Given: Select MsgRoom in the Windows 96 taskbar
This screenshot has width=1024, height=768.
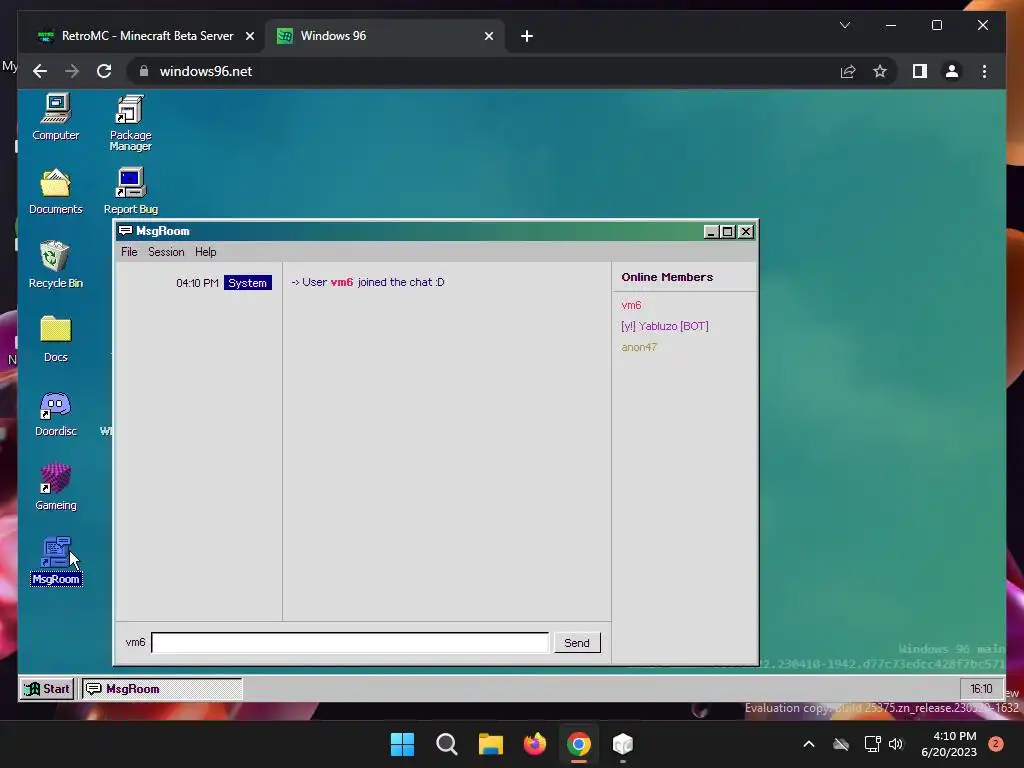Looking at the screenshot, I should click(161, 688).
